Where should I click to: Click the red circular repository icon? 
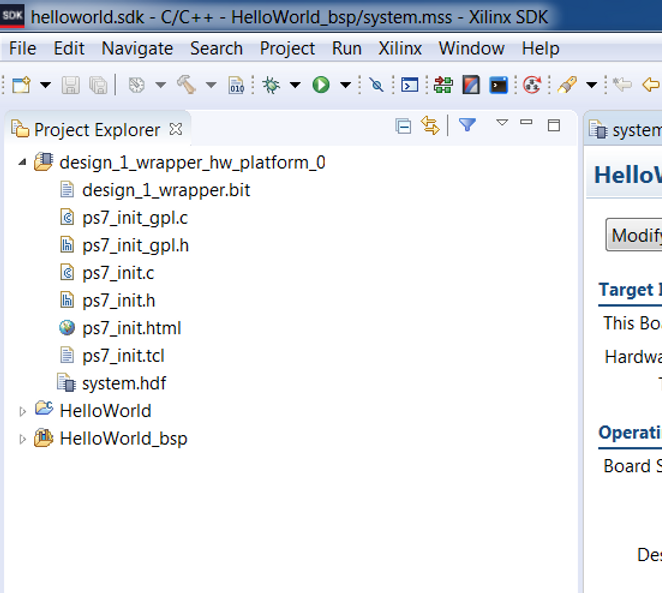click(532, 85)
